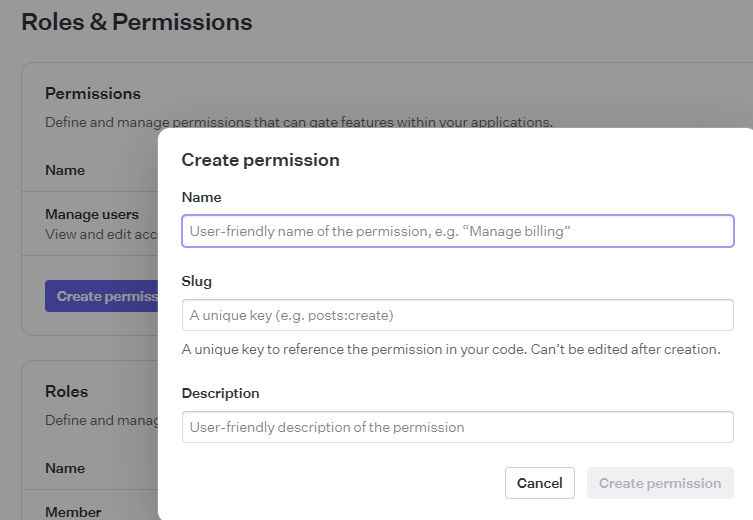Focus the permission Name input field
This screenshot has width=753, height=520.
tap(458, 231)
